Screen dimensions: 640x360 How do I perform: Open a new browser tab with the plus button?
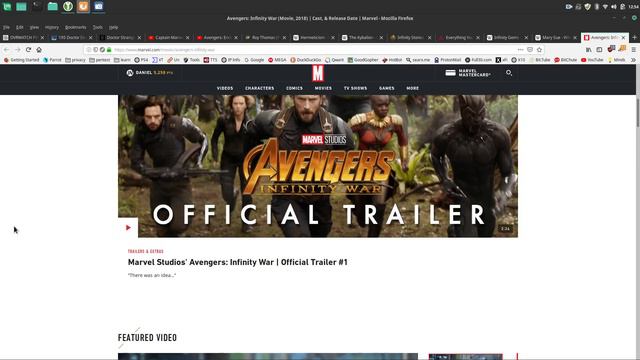pos(634,37)
